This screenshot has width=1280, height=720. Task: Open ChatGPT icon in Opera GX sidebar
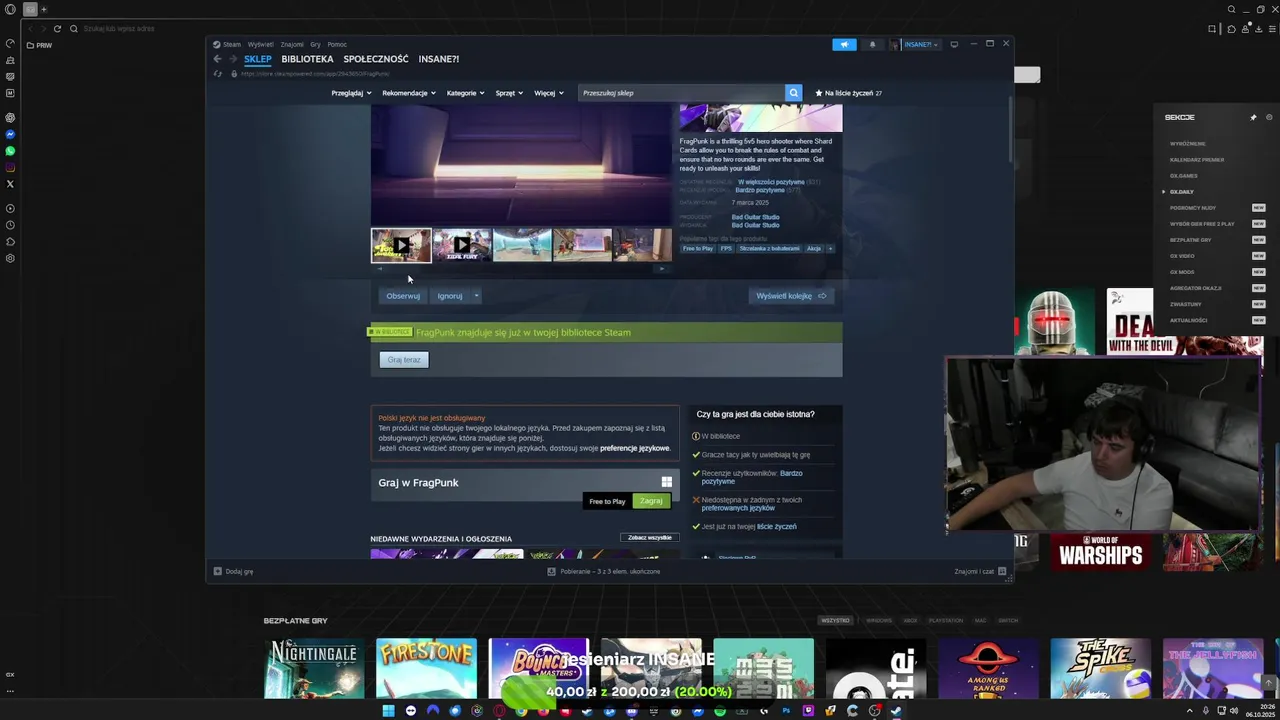point(10,117)
